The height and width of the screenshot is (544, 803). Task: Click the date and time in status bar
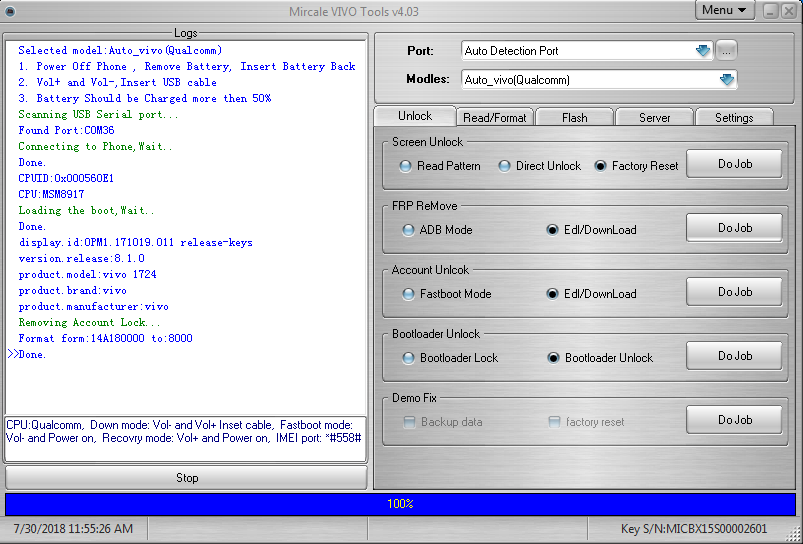click(x=73, y=529)
